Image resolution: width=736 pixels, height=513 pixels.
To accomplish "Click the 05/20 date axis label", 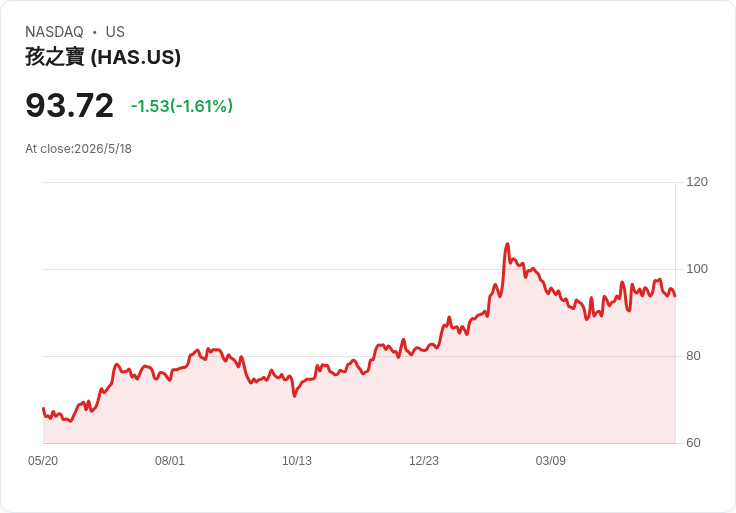I will tap(43, 461).
